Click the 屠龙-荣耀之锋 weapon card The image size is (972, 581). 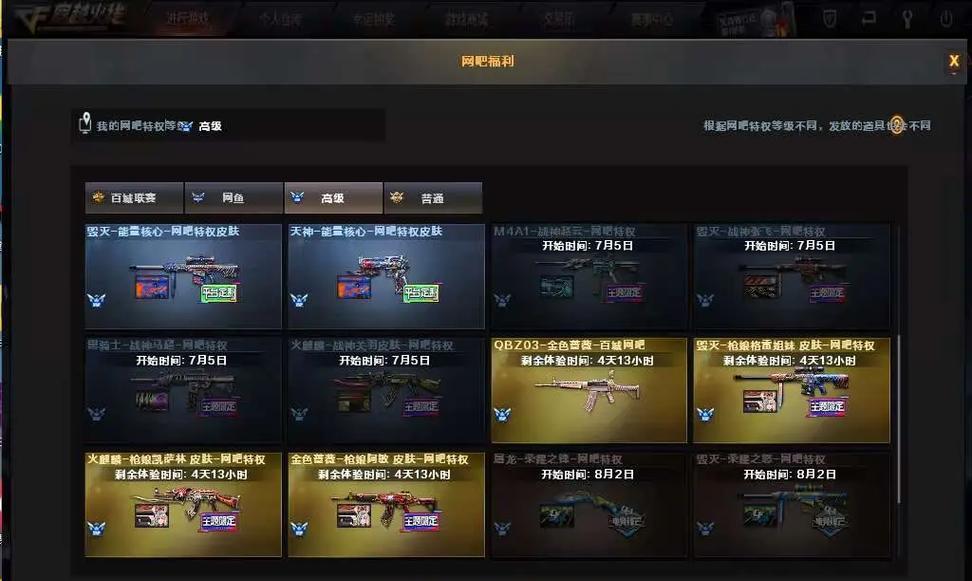(589, 504)
